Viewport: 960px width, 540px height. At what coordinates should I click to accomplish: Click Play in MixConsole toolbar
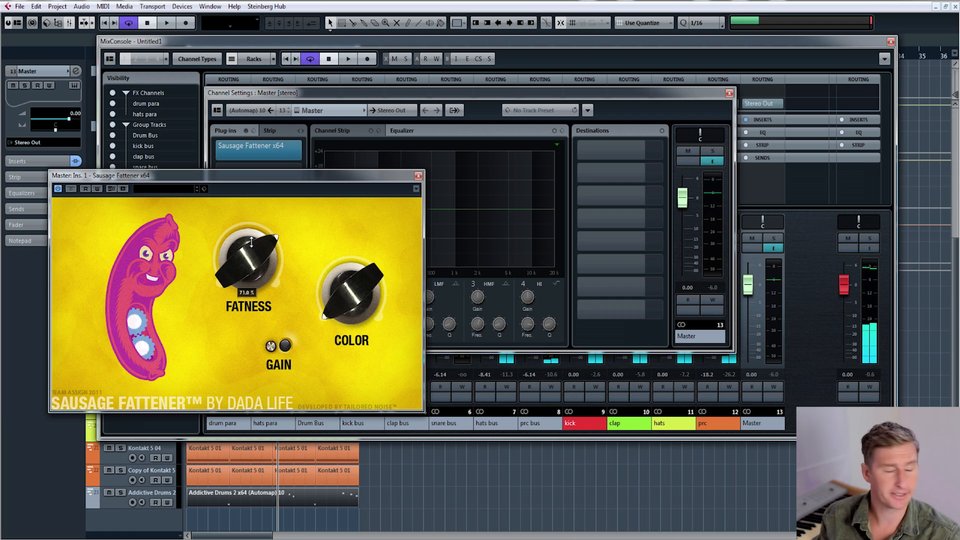pyautogui.click(x=348, y=59)
